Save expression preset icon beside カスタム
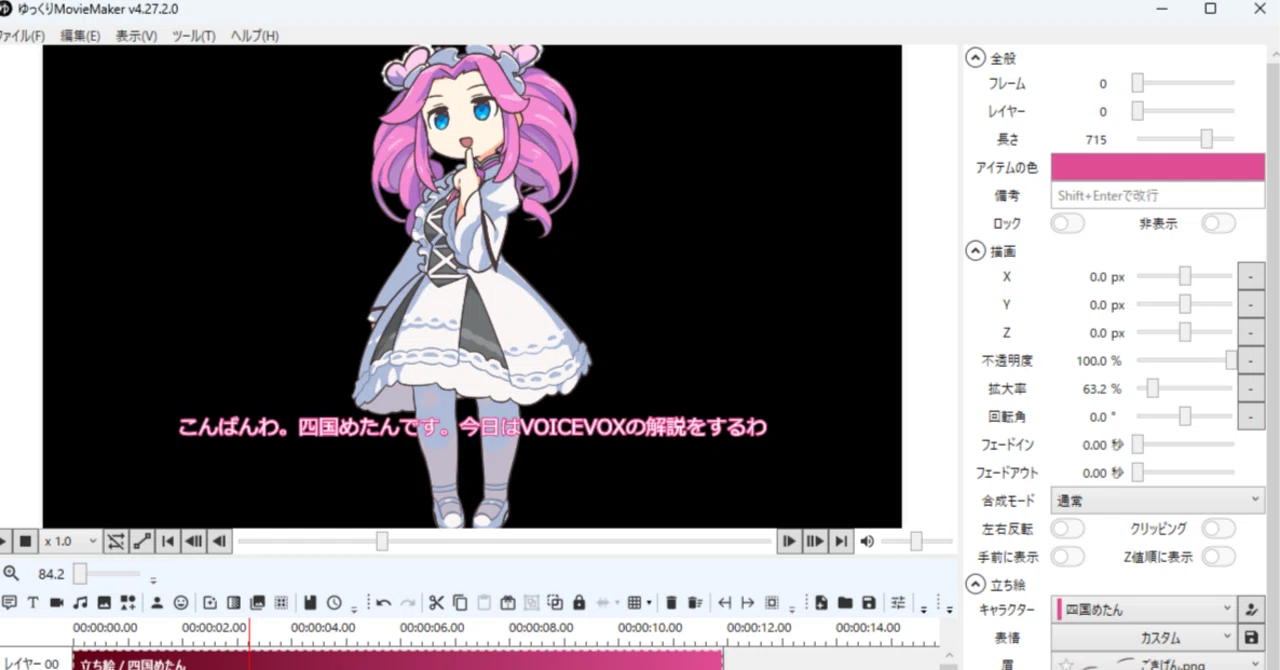The height and width of the screenshot is (670, 1280). click(1252, 637)
